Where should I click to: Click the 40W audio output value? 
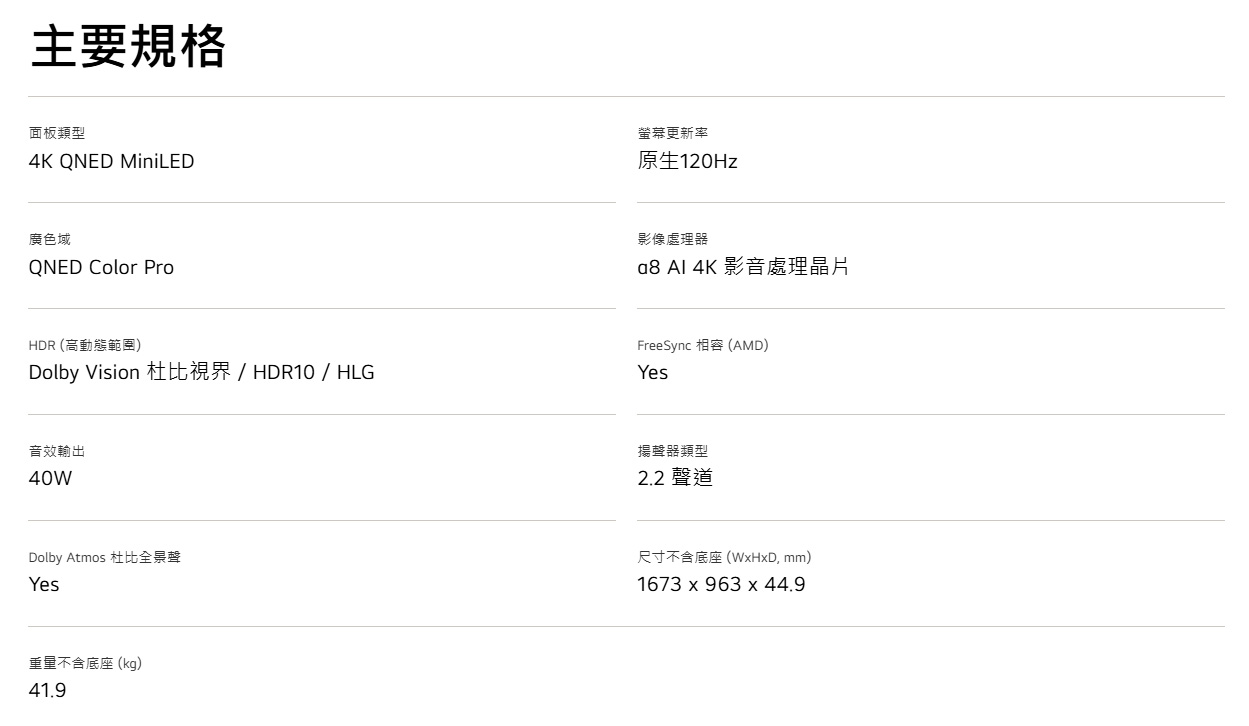pos(50,479)
